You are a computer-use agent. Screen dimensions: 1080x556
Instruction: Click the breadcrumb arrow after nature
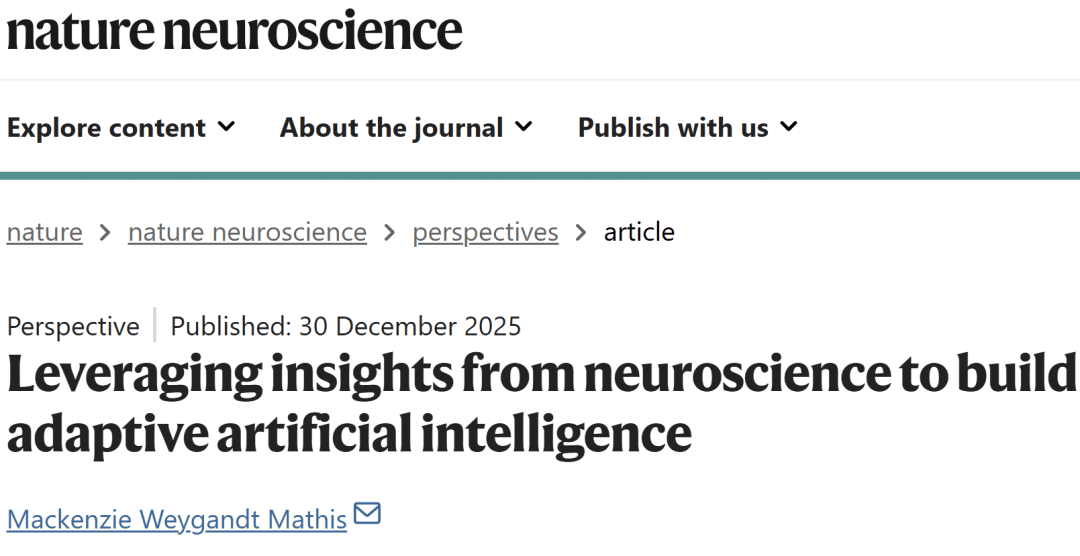pos(105,233)
